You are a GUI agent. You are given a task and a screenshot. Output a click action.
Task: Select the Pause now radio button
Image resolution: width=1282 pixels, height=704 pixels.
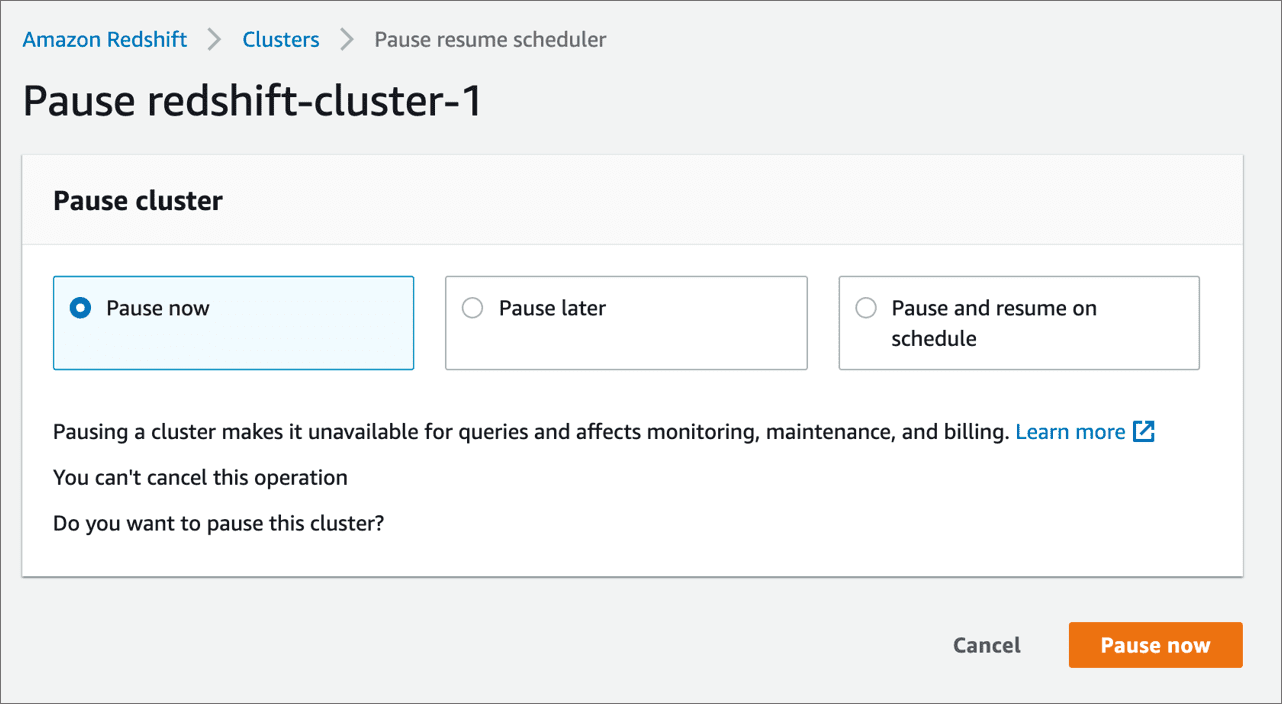(x=80, y=308)
